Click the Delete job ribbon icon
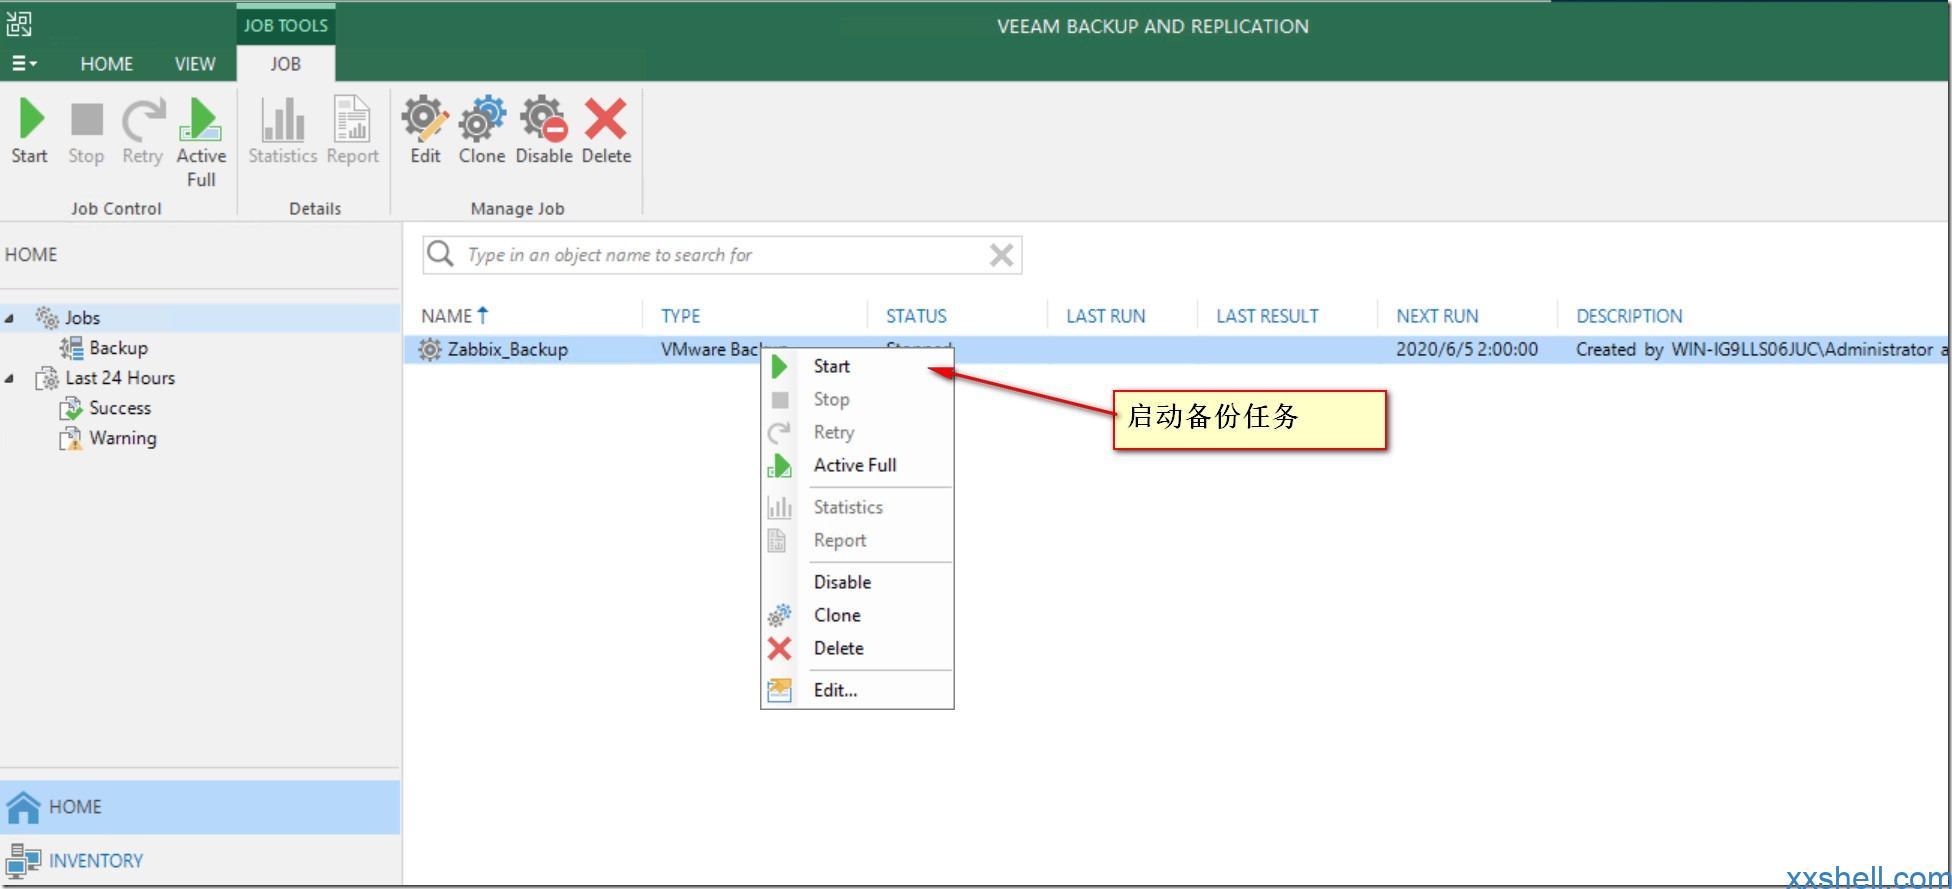The image size is (1952, 889). (x=606, y=131)
